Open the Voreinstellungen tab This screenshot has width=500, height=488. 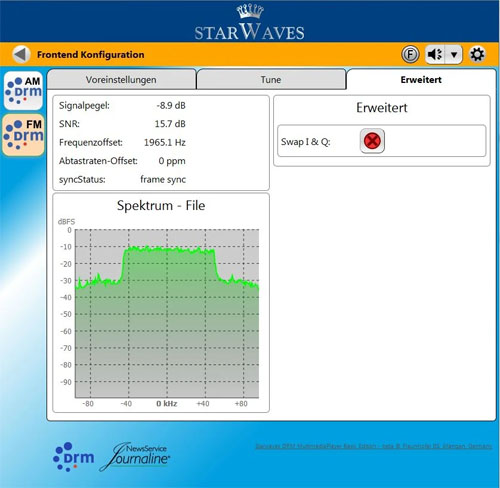click(121, 80)
